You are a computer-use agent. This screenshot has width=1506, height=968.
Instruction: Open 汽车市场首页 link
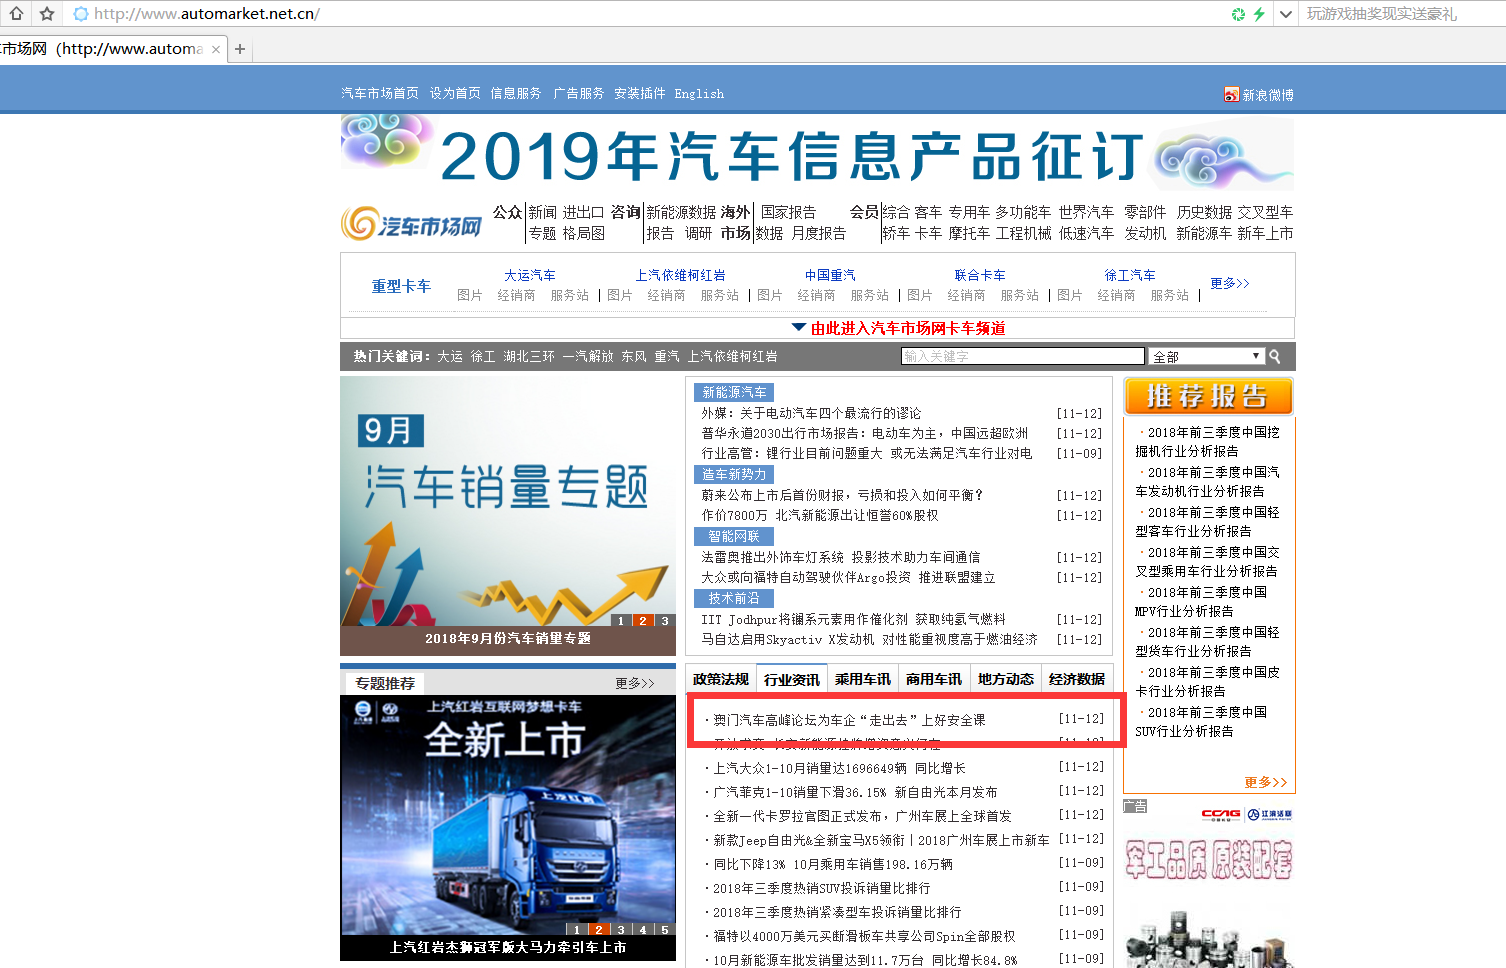[380, 93]
